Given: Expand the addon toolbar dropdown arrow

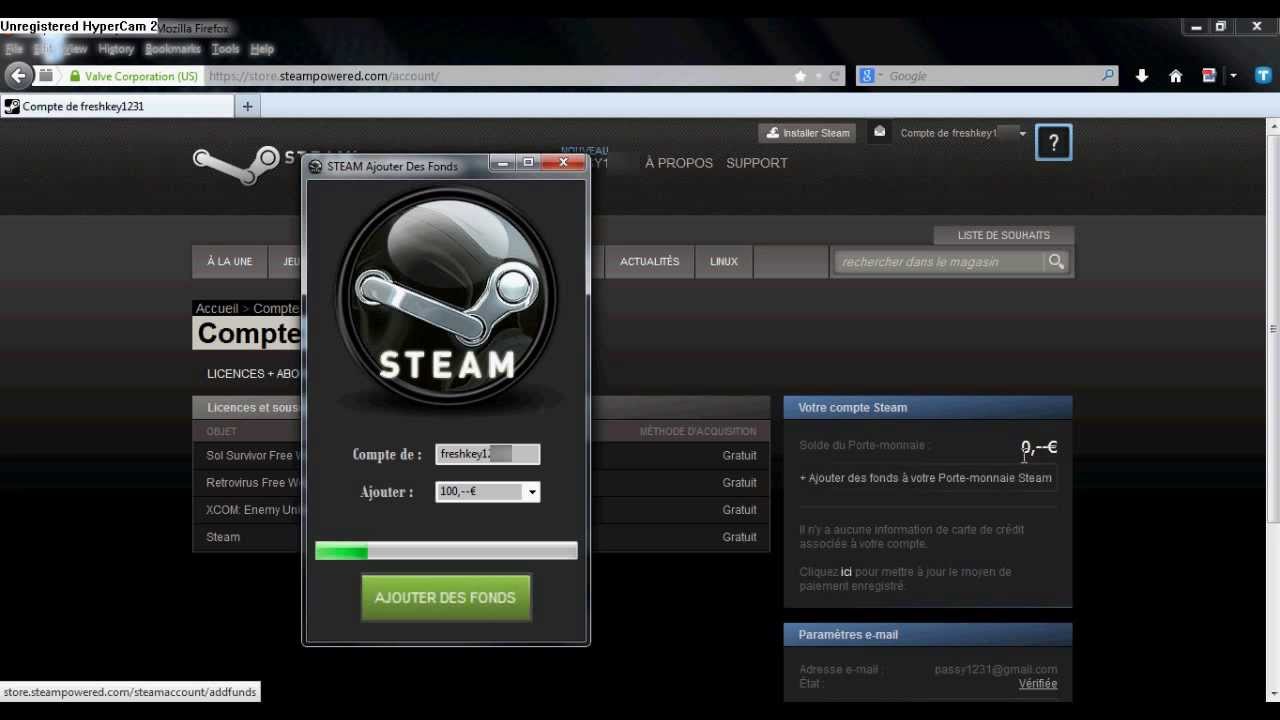Looking at the screenshot, I should pos(1233,76).
